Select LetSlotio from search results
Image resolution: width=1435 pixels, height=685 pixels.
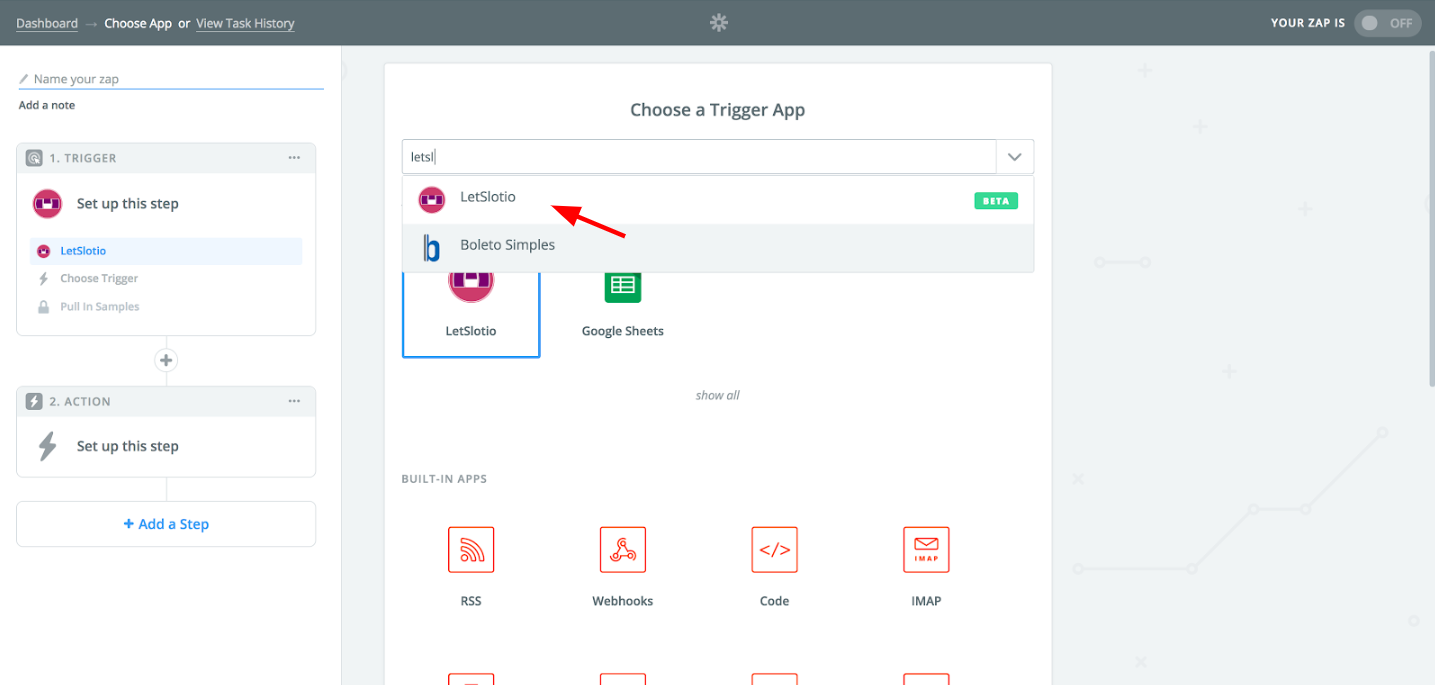click(x=718, y=199)
